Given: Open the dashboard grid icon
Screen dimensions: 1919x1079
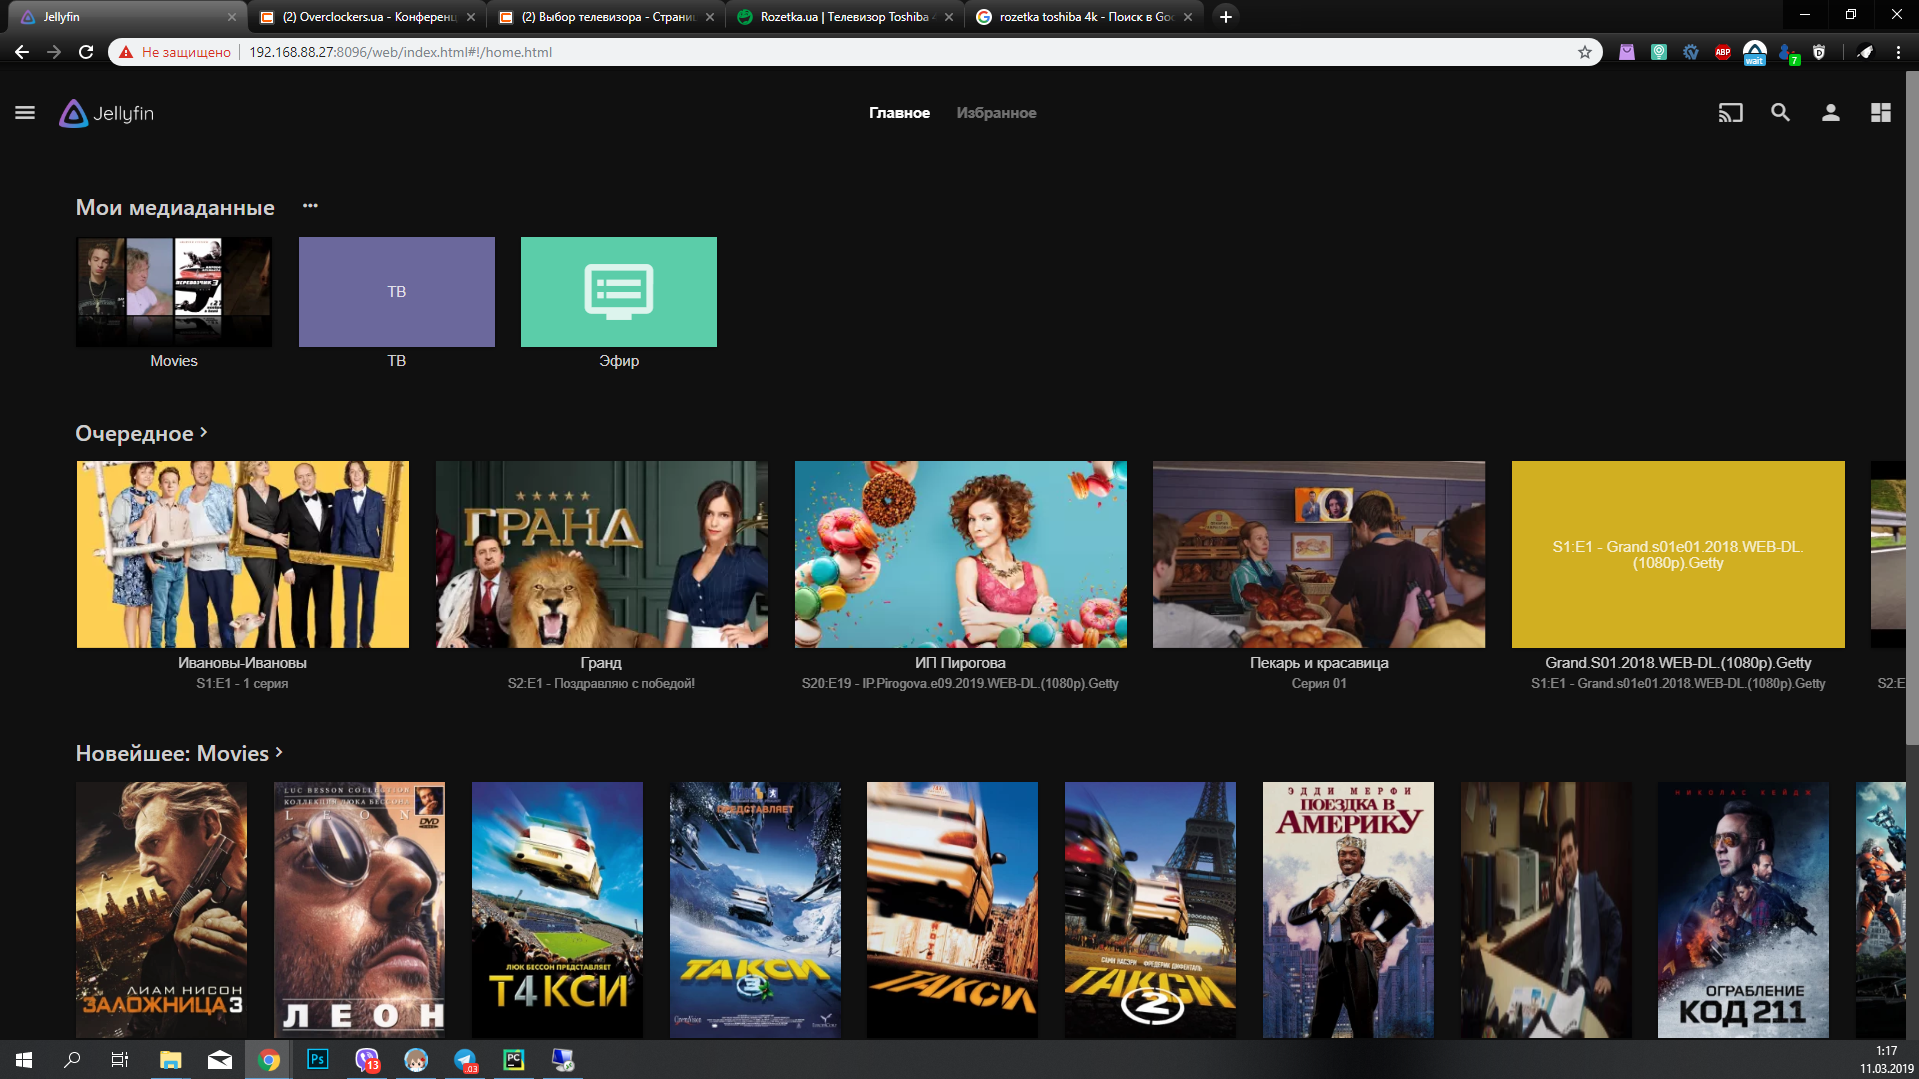Looking at the screenshot, I should (1880, 113).
